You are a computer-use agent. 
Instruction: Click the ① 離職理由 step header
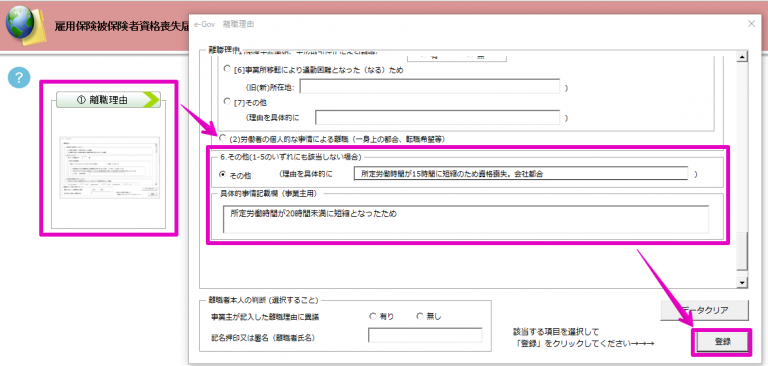(108, 99)
